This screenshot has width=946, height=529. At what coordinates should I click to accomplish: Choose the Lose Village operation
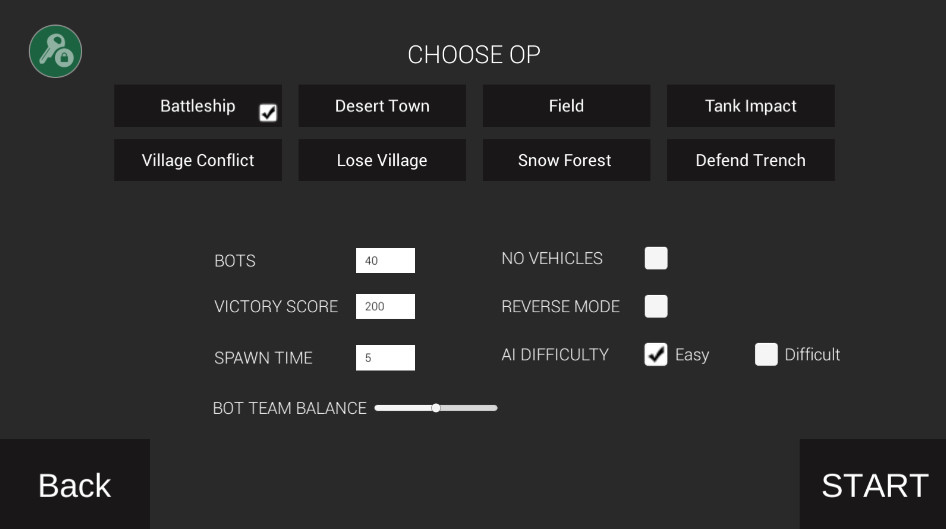pos(382,160)
